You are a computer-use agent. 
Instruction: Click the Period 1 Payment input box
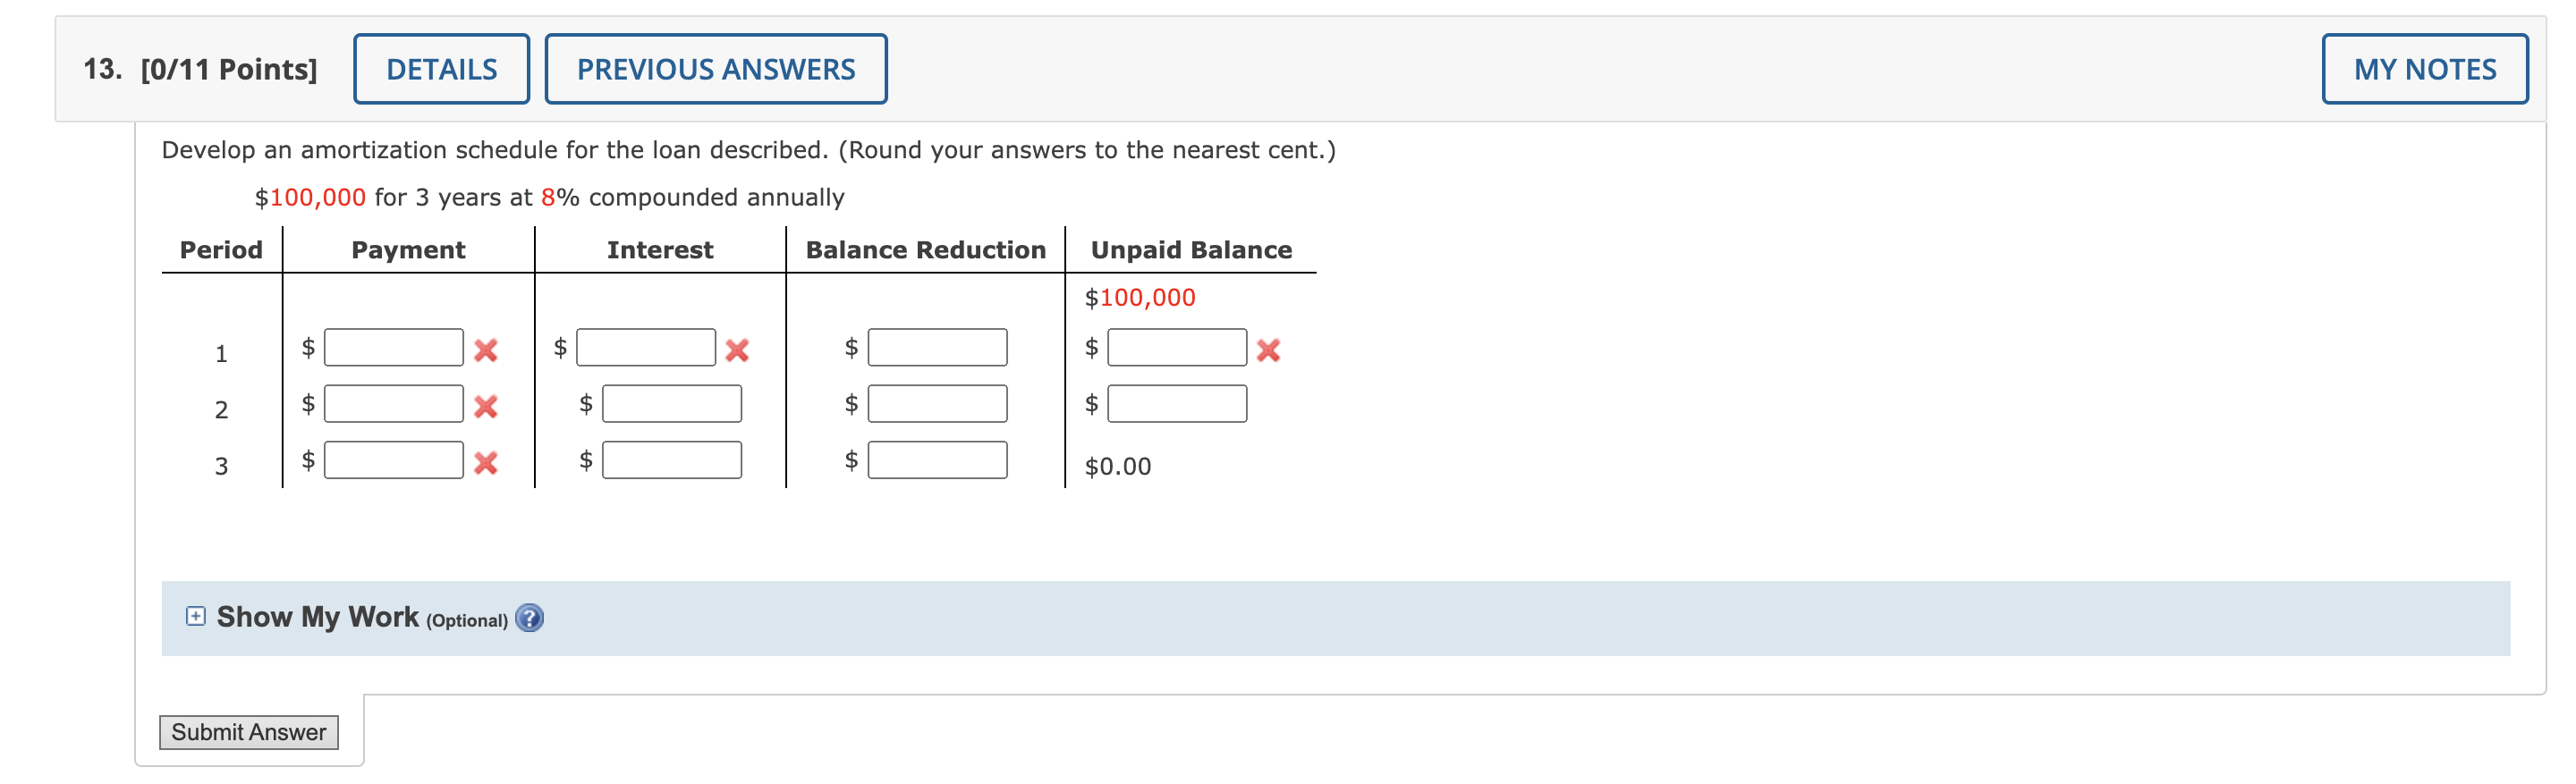393,348
